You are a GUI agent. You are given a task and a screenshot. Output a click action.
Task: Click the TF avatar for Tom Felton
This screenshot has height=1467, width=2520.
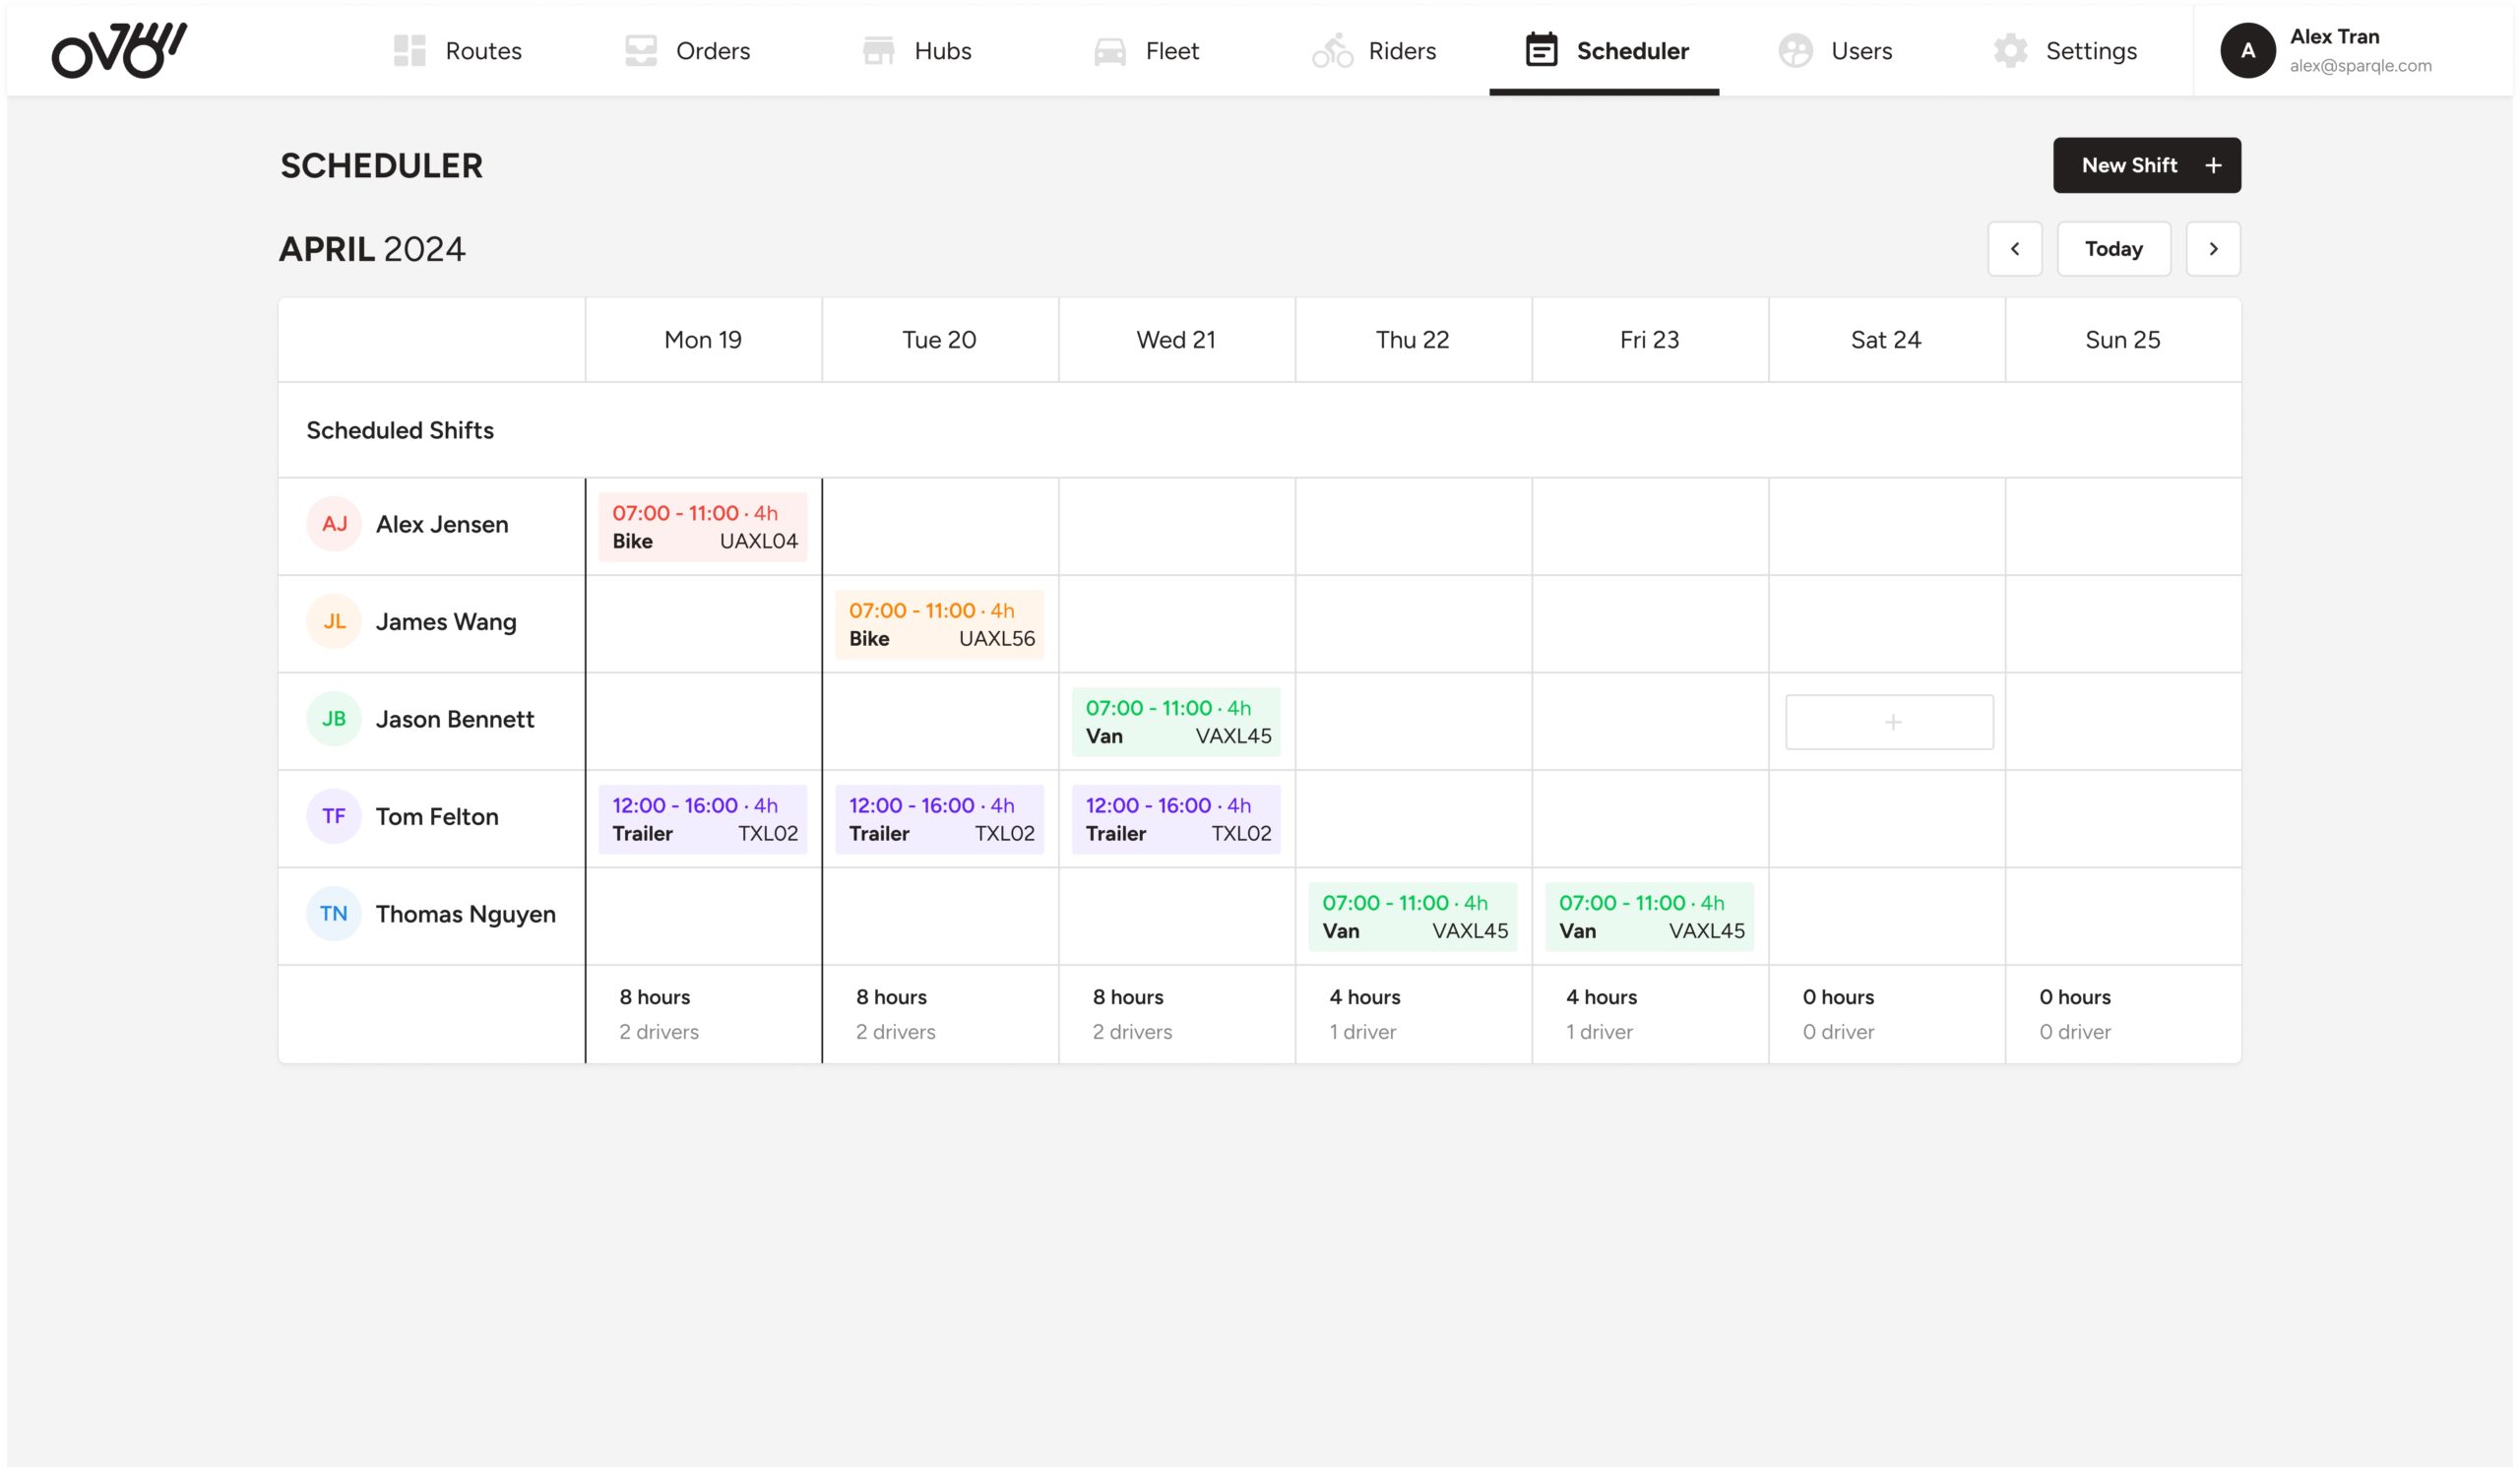tap(333, 816)
